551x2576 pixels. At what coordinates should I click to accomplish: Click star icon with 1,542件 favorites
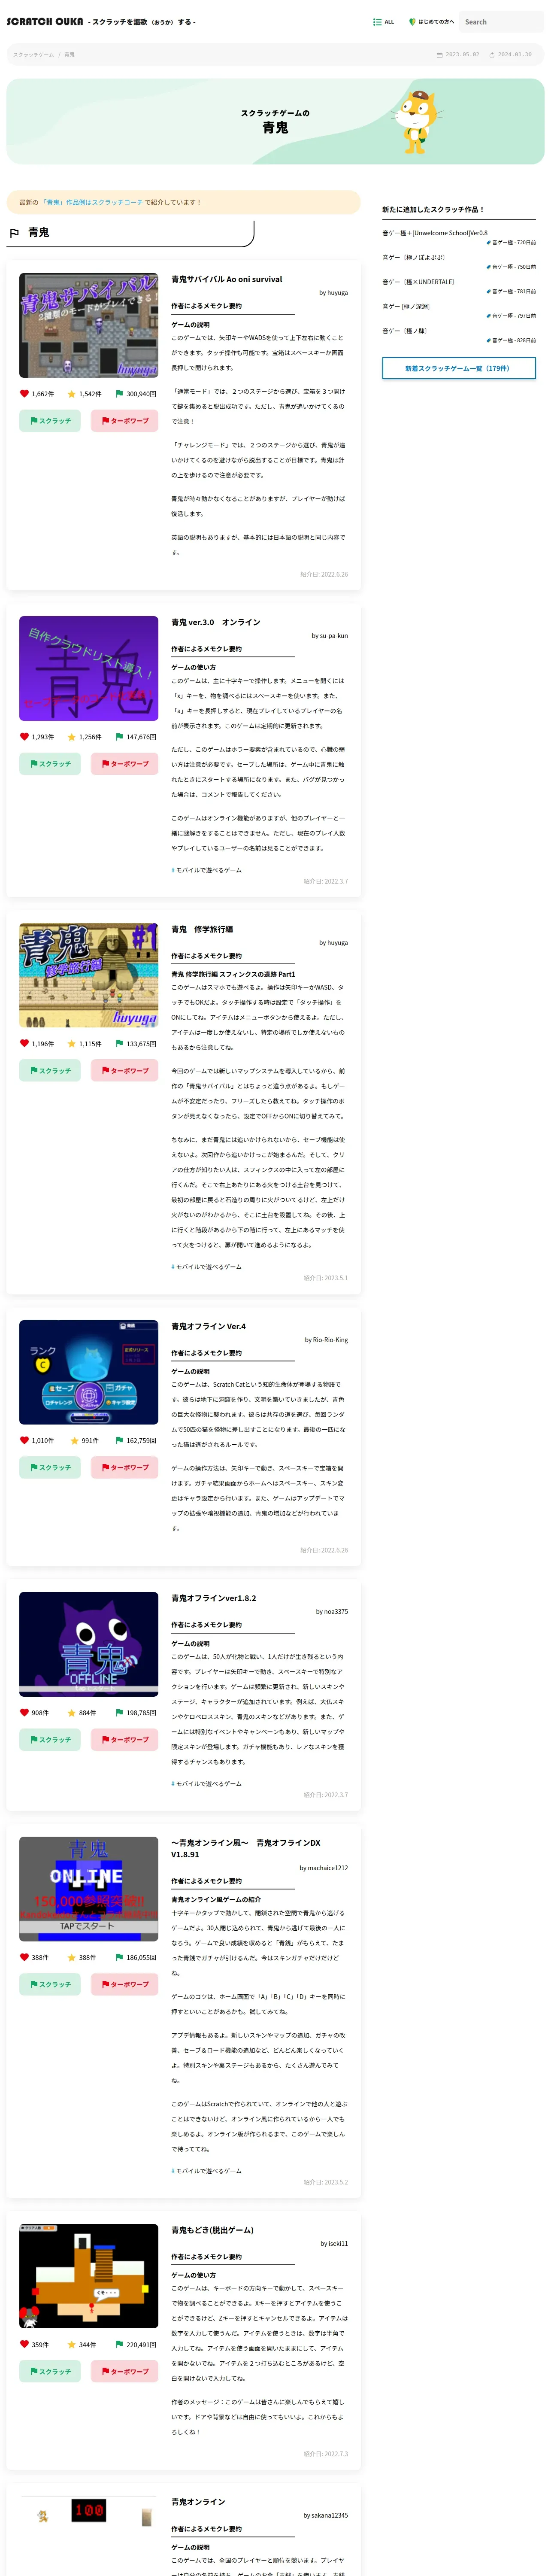point(72,394)
